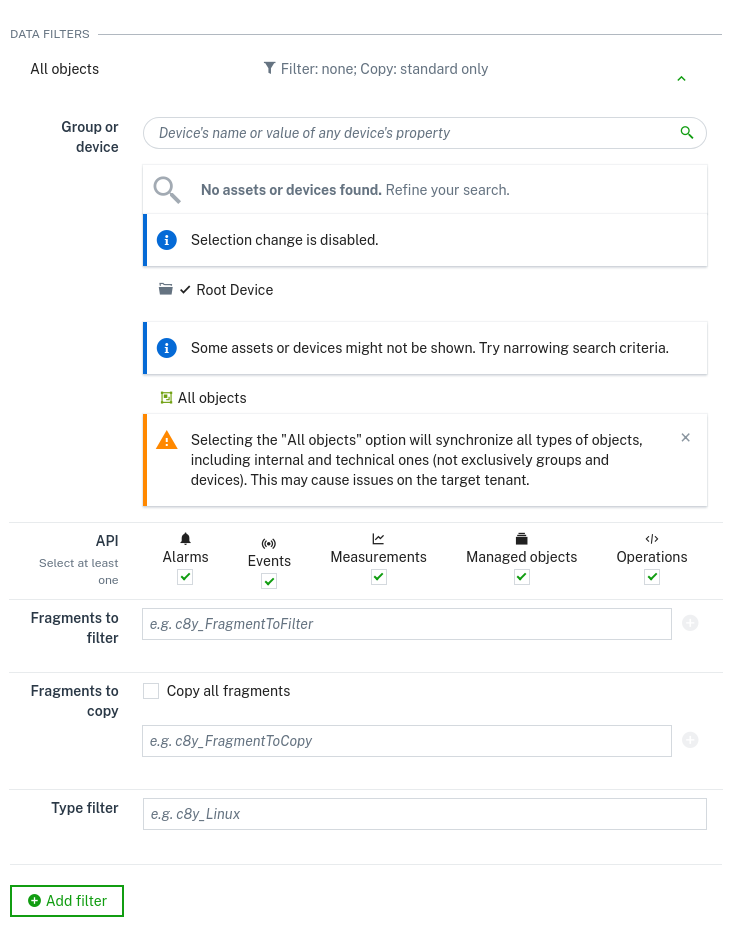Viewport: 732px width, 927px height.
Task: Dismiss the All objects warning message
Action: (685, 437)
